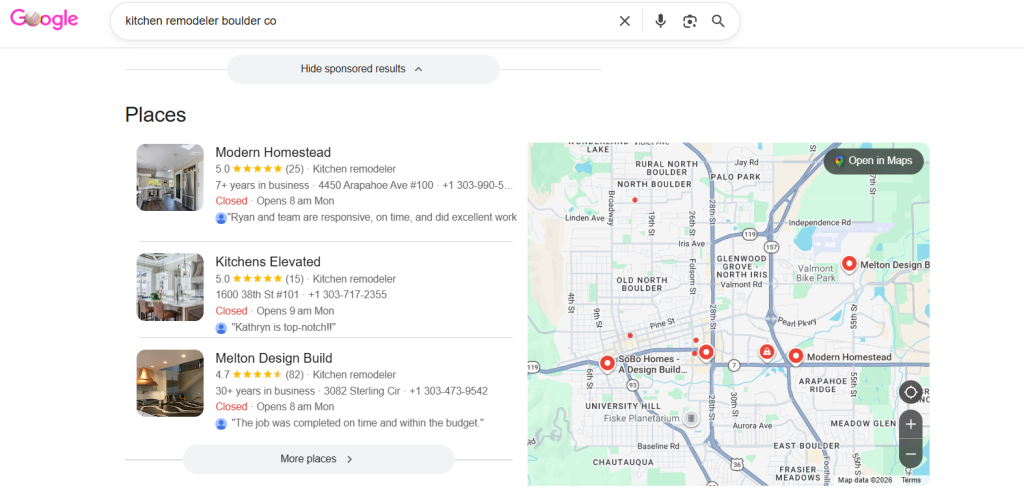The width and height of the screenshot is (1024, 504).
Task: Click phone number +1 303-717-2355
Action: pos(347,295)
